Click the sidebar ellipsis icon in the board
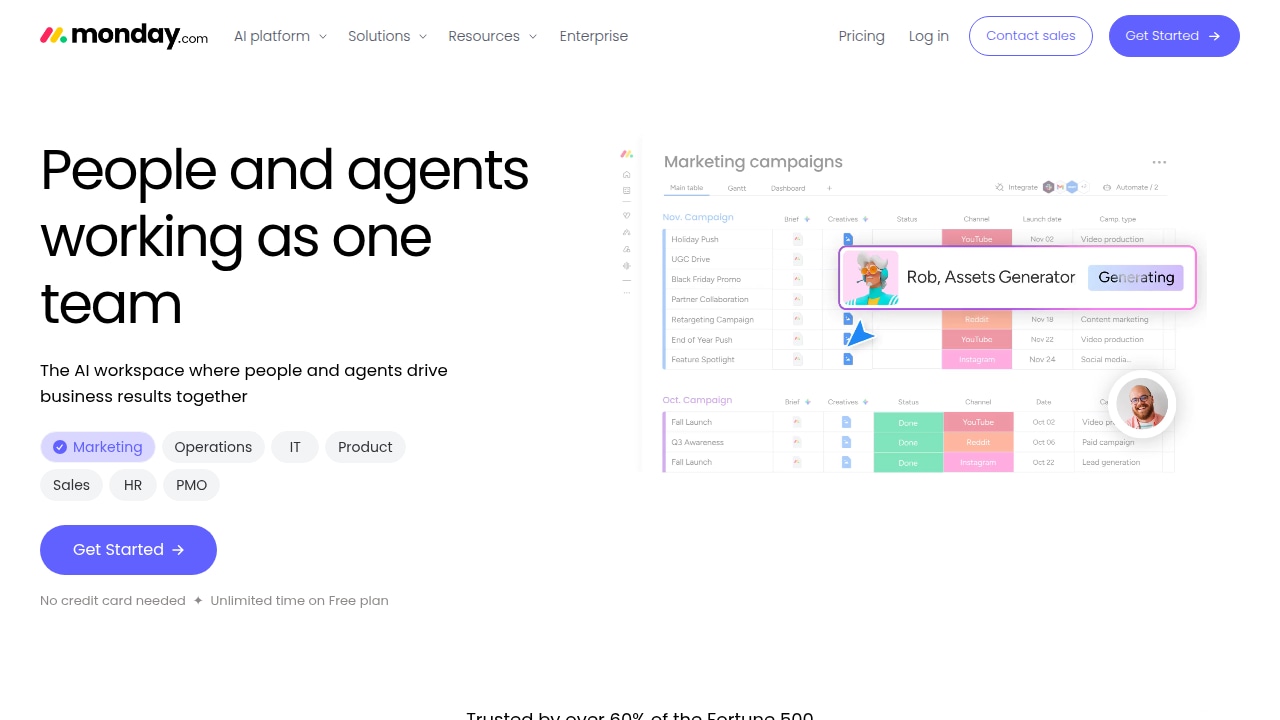 pyautogui.click(x=627, y=292)
